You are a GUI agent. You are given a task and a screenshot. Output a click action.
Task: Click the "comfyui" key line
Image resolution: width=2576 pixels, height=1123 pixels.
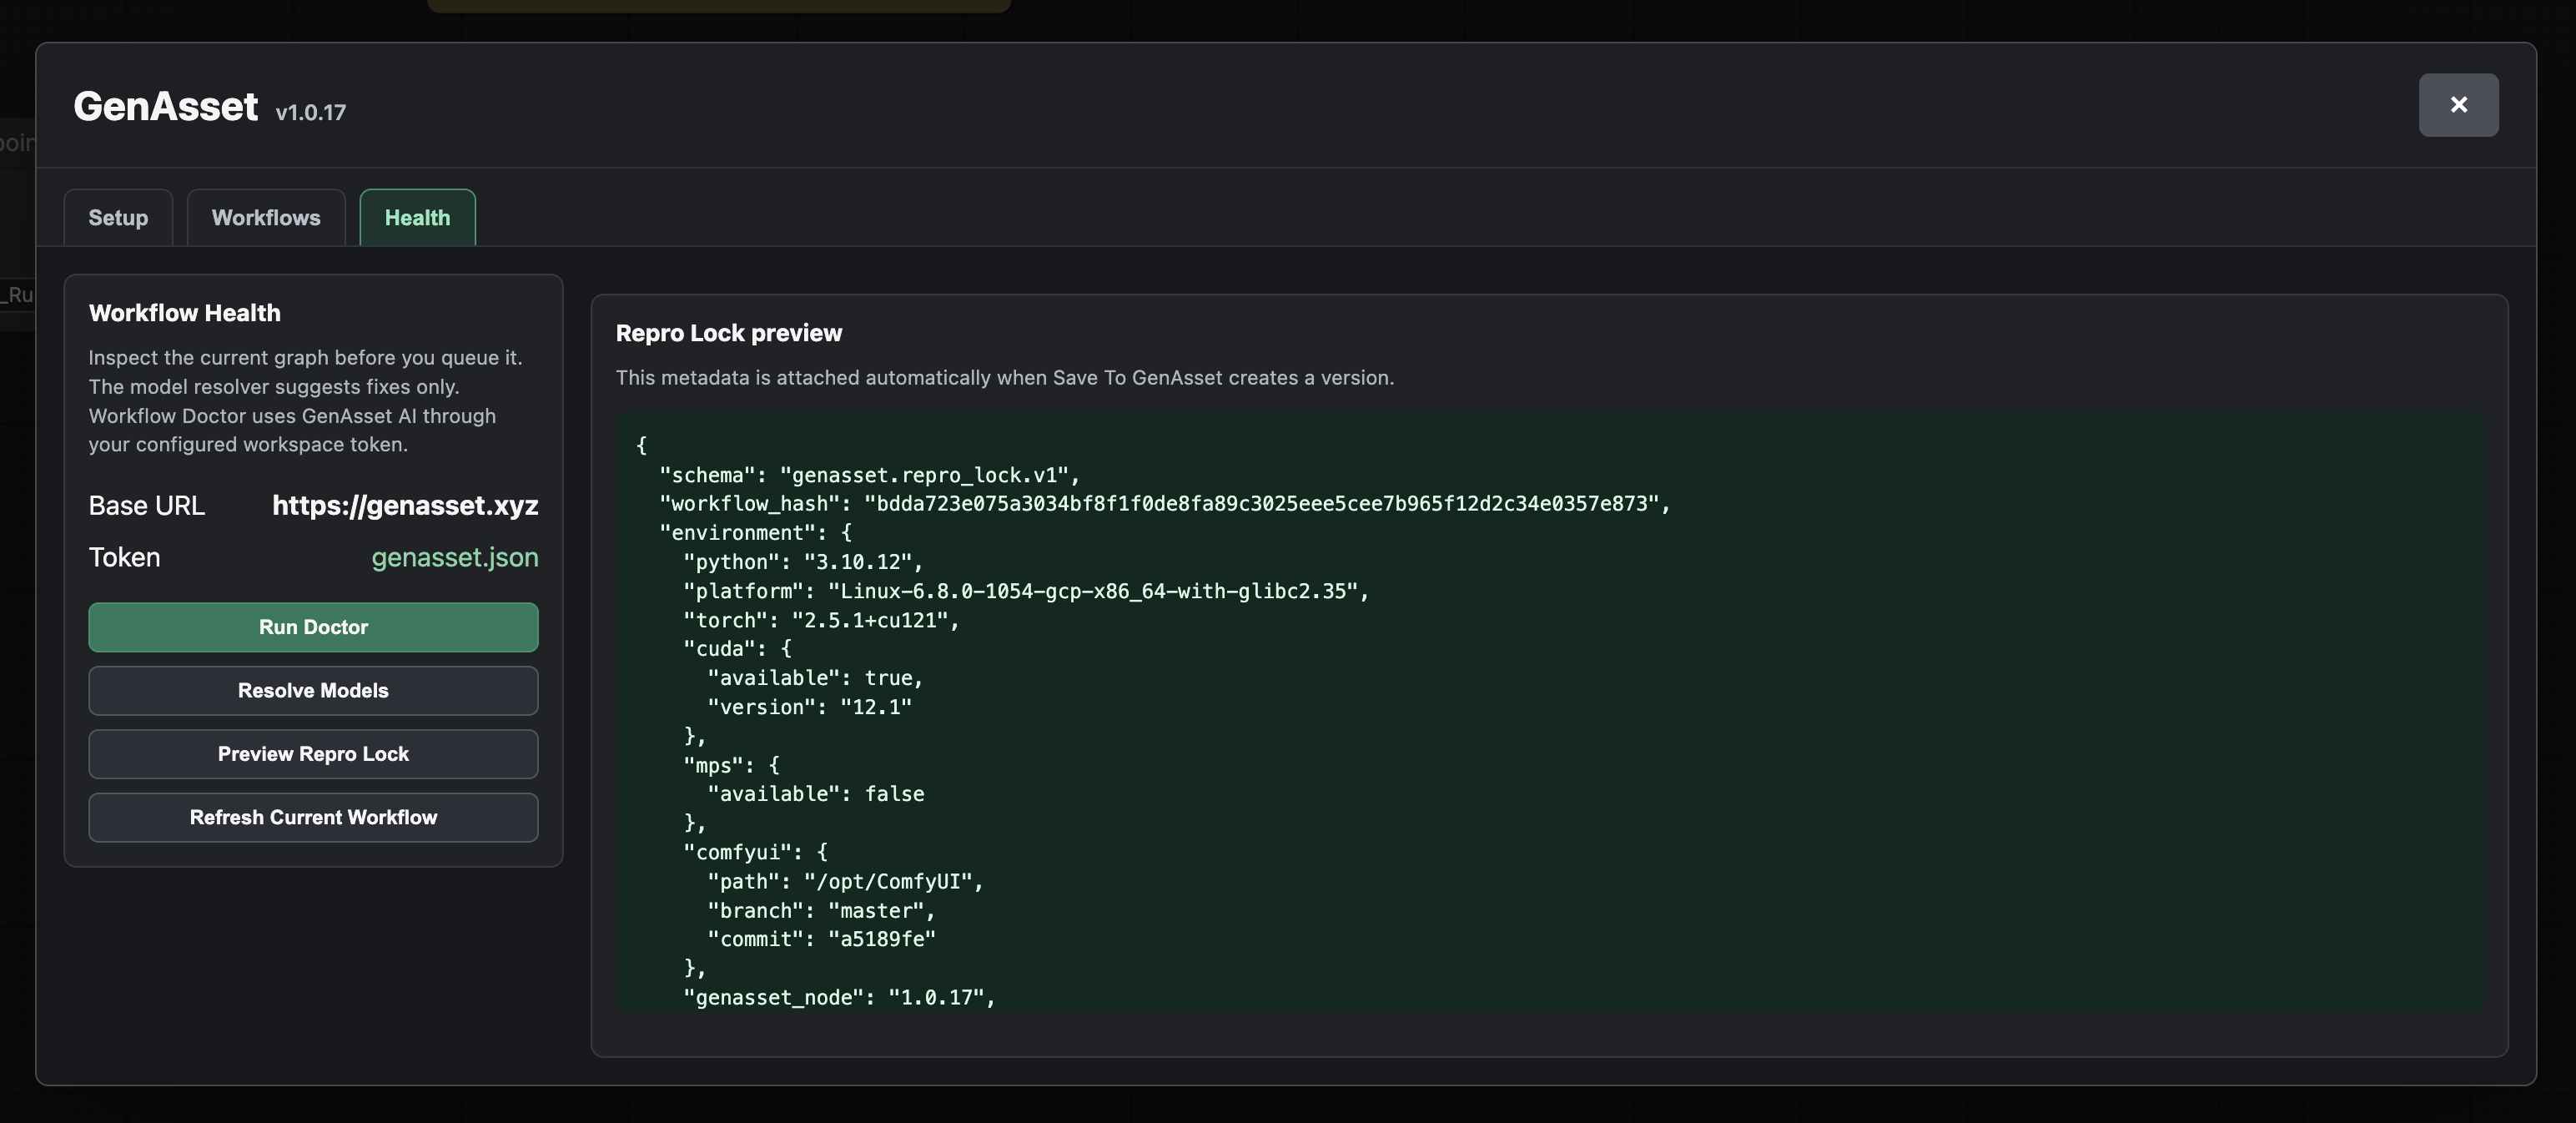pyautogui.click(x=756, y=852)
